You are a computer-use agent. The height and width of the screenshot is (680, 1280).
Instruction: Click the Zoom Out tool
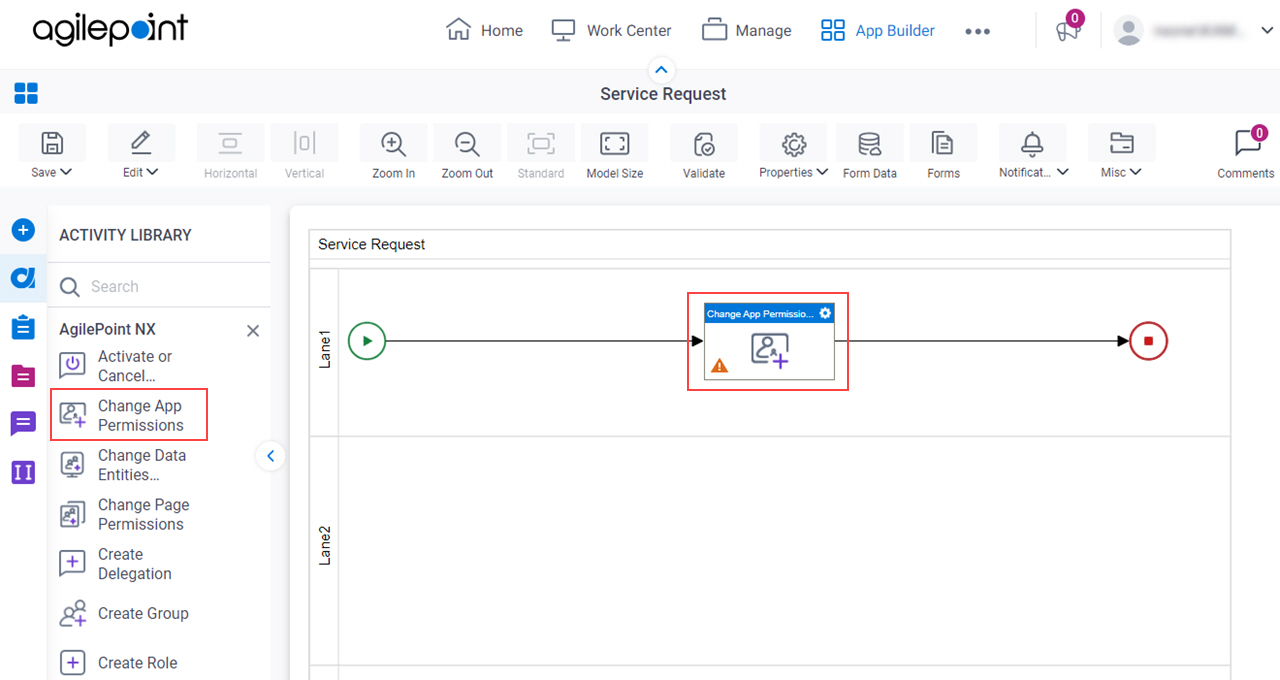(x=467, y=152)
